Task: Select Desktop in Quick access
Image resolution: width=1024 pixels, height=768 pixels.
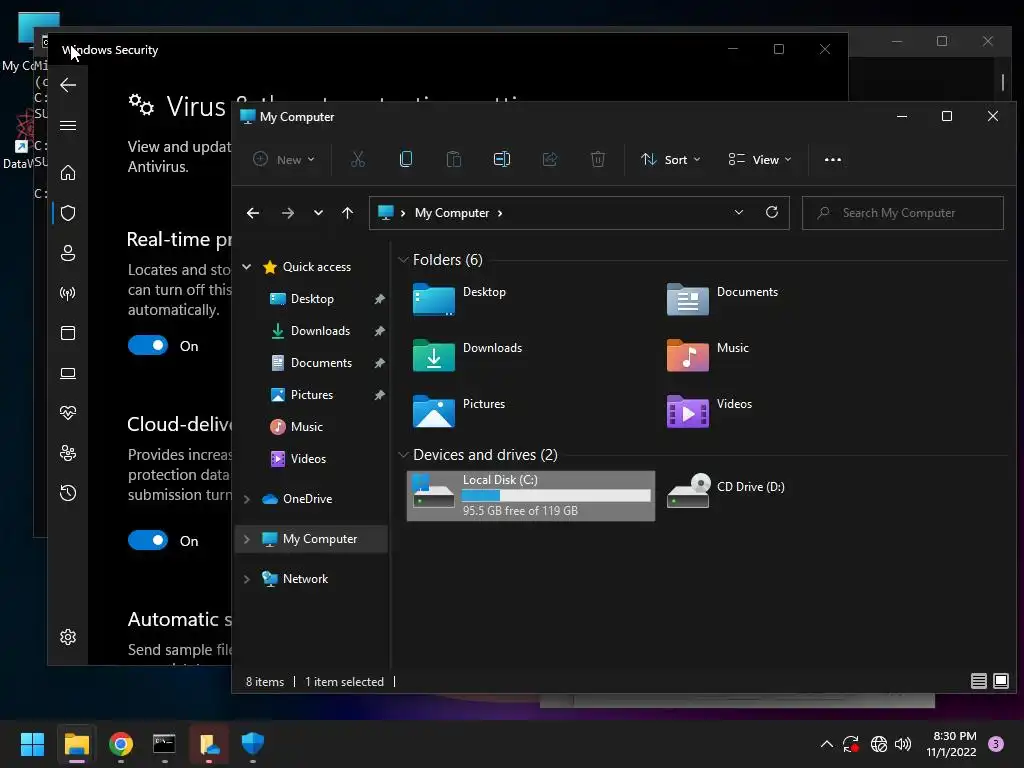Action: pos(312,298)
